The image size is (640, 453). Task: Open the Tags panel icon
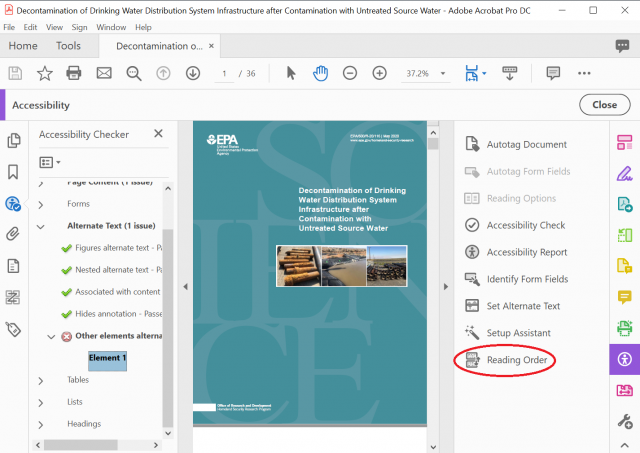[14, 328]
